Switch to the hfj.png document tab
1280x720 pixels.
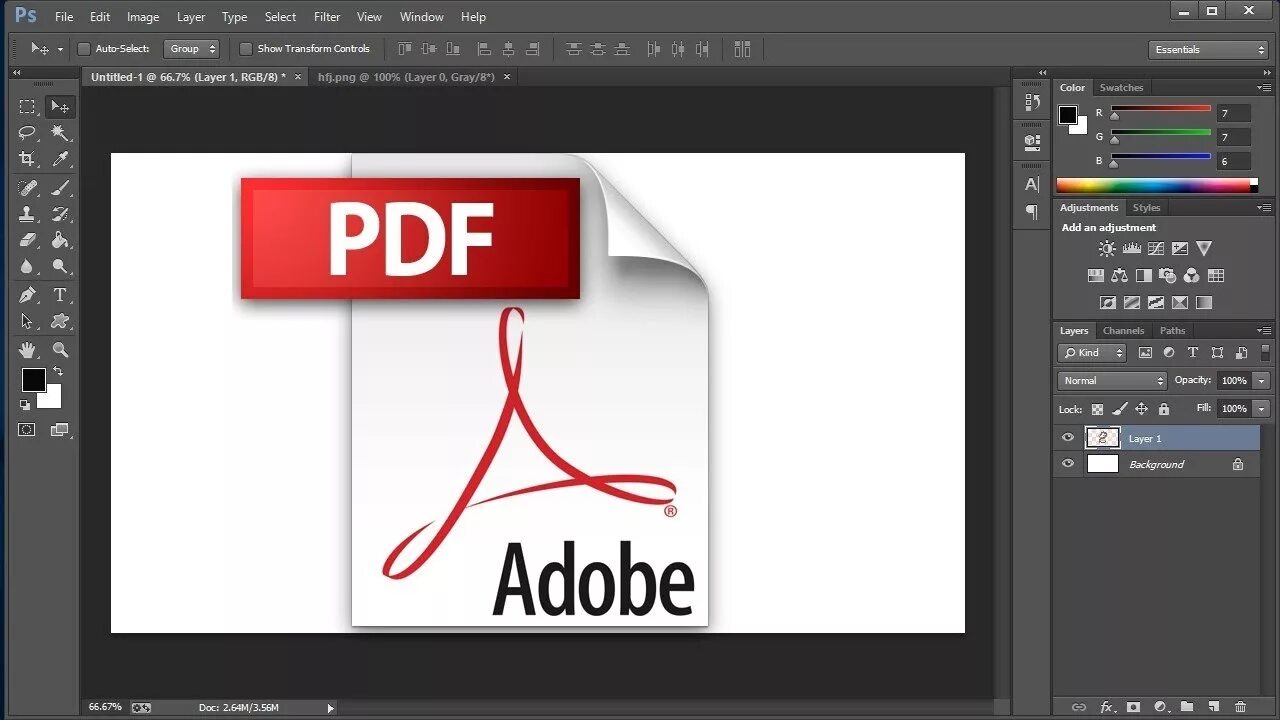[x=406, y=77]
